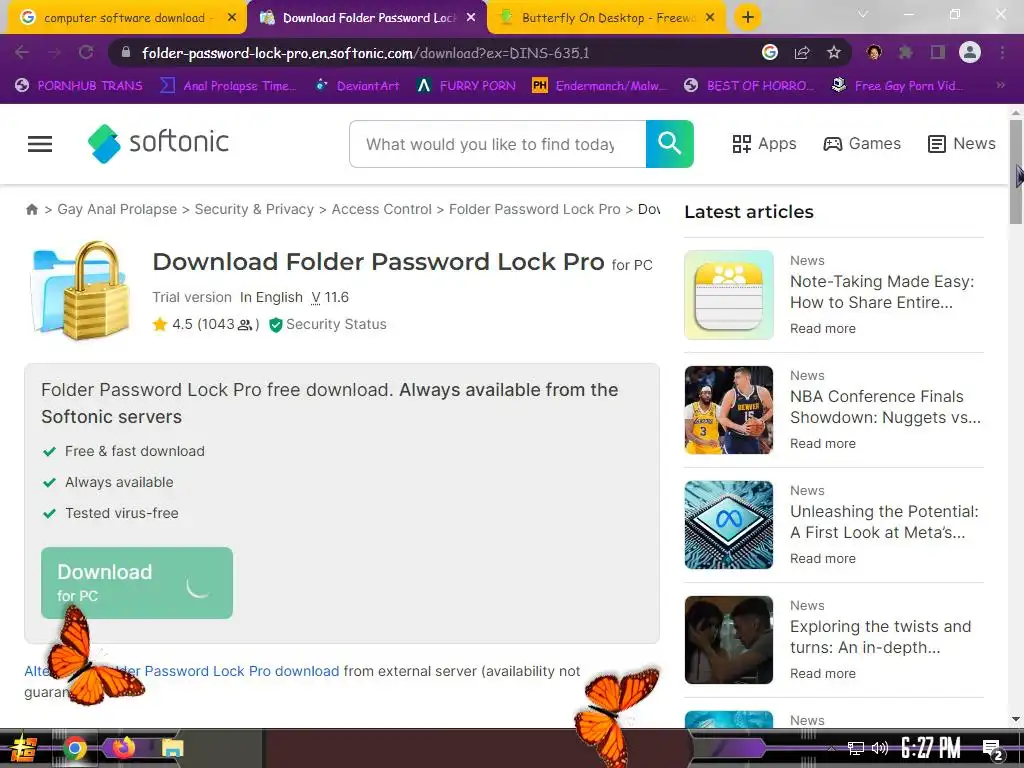Viewport: 1024px width, 768px height.
Task: Go back in browser history
Action: click(22, 52)
